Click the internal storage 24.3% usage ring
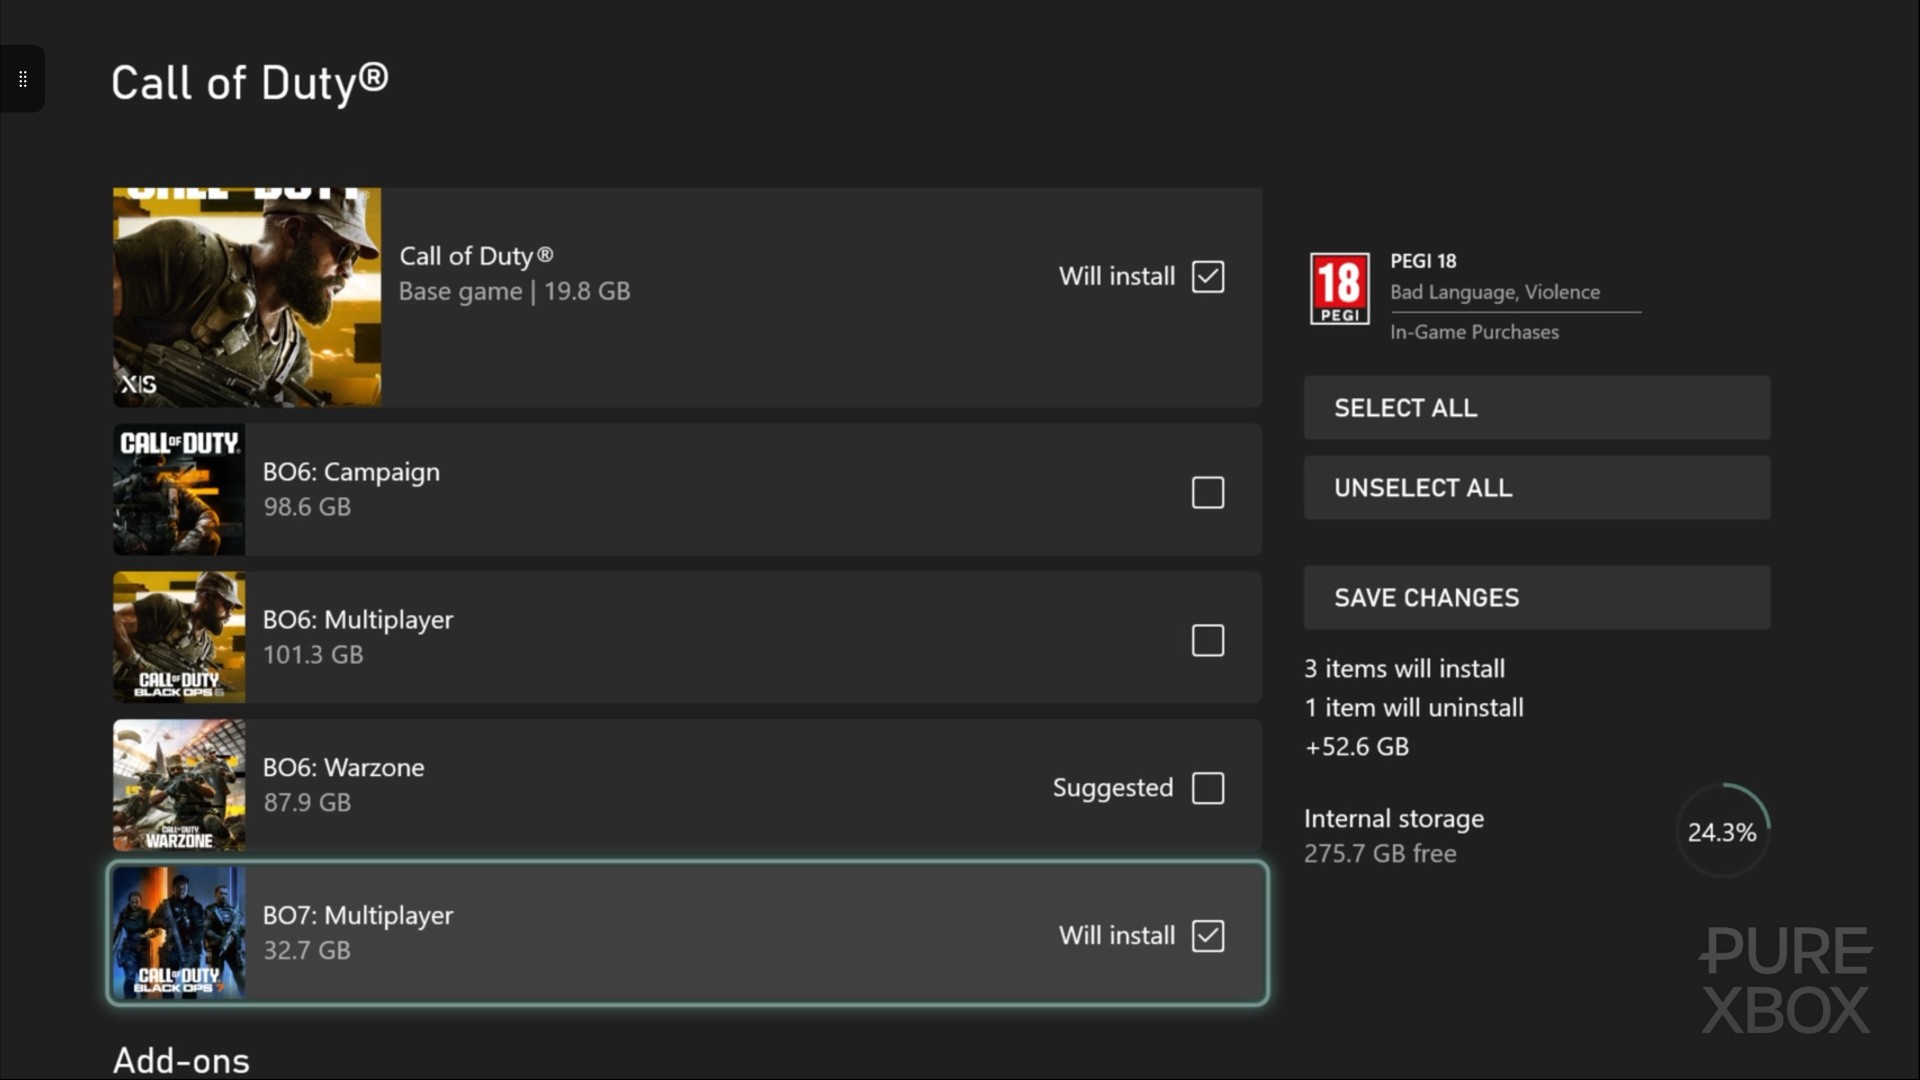 1721,832
